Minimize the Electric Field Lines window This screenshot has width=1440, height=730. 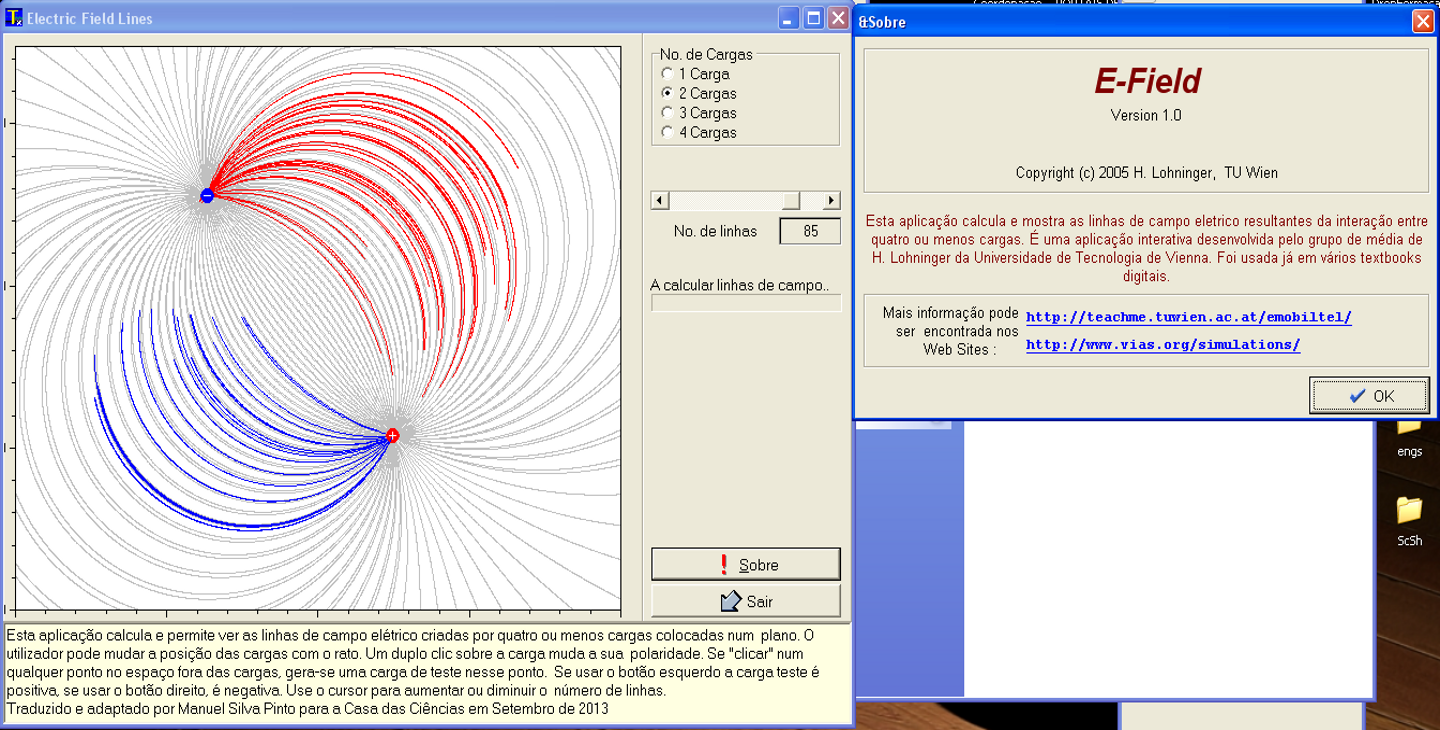pyautogui.click(x=789, y=18)
